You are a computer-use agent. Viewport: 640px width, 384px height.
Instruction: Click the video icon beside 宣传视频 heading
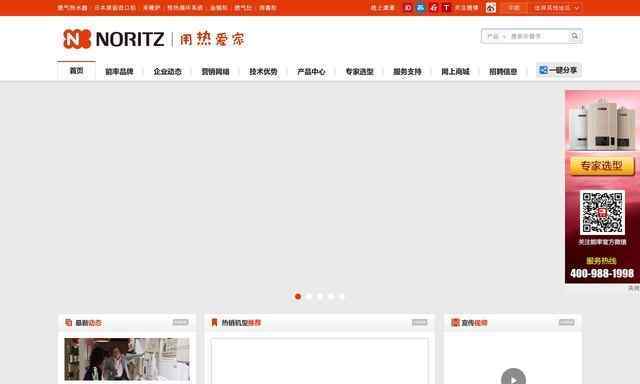pos(455,323)
